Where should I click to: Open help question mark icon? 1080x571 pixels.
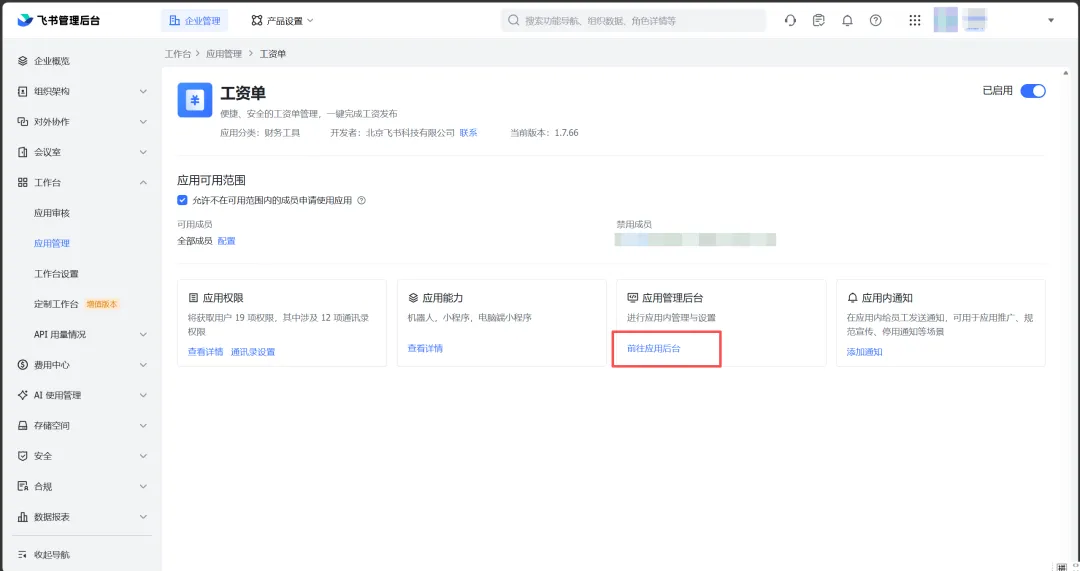(875, 21)
